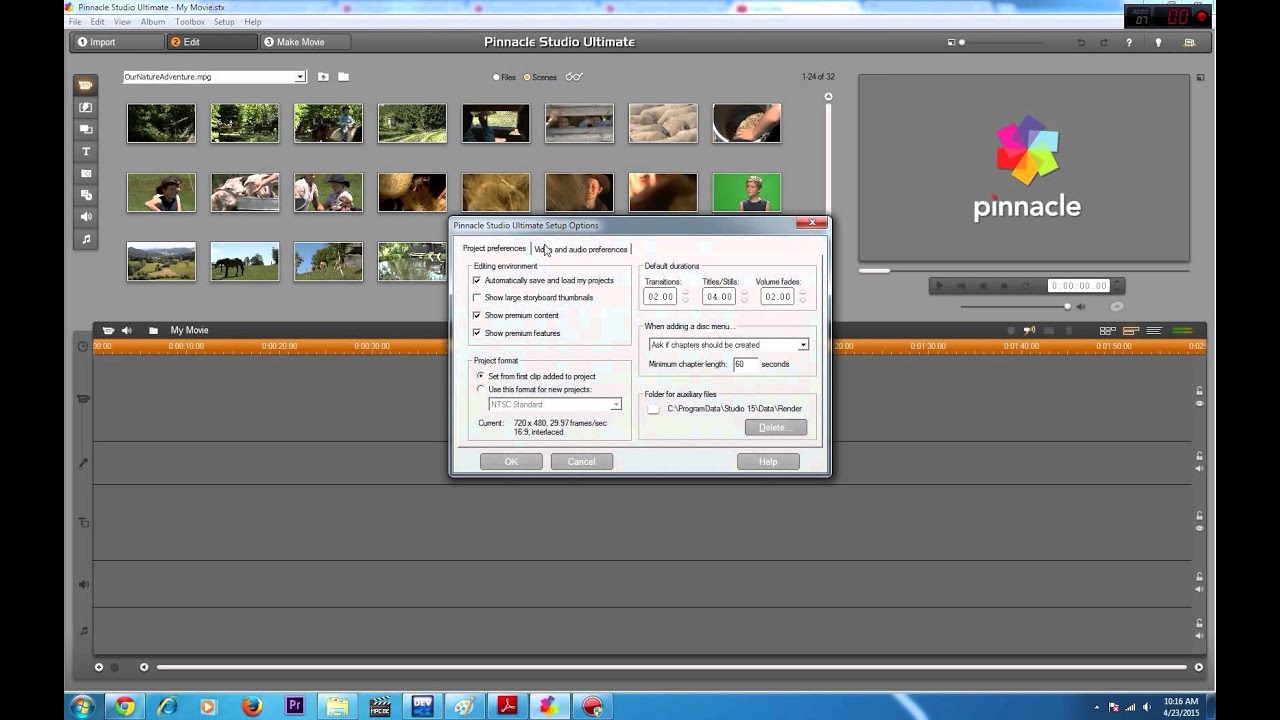
Task: Uncheck Show premium features
Action: pos(477,333)
